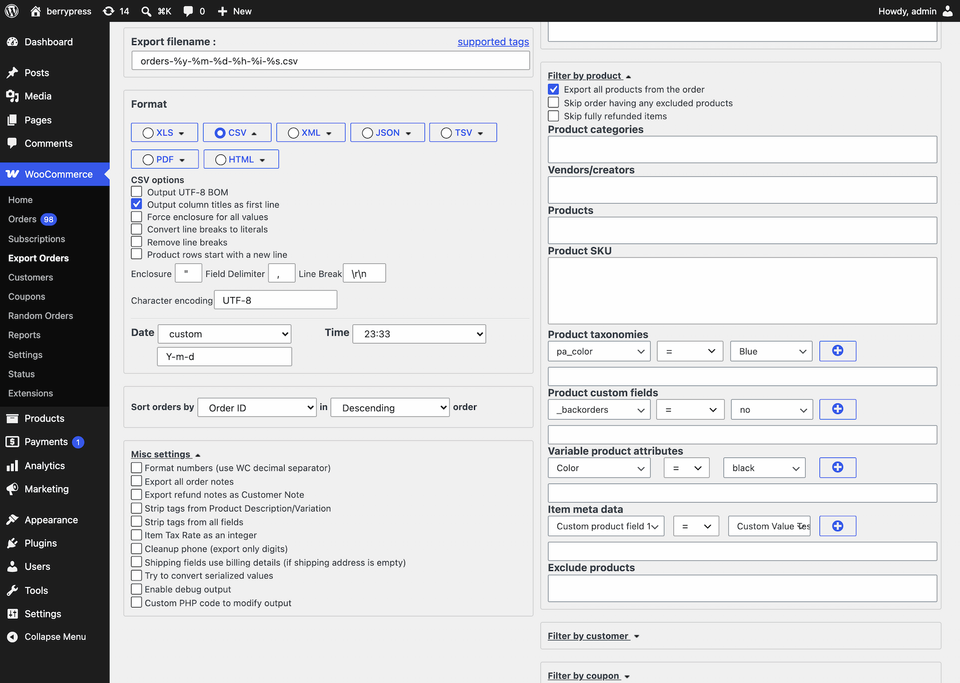Add Product custom fields filter with plus button

pyautogui.click(x=838, y=409)
